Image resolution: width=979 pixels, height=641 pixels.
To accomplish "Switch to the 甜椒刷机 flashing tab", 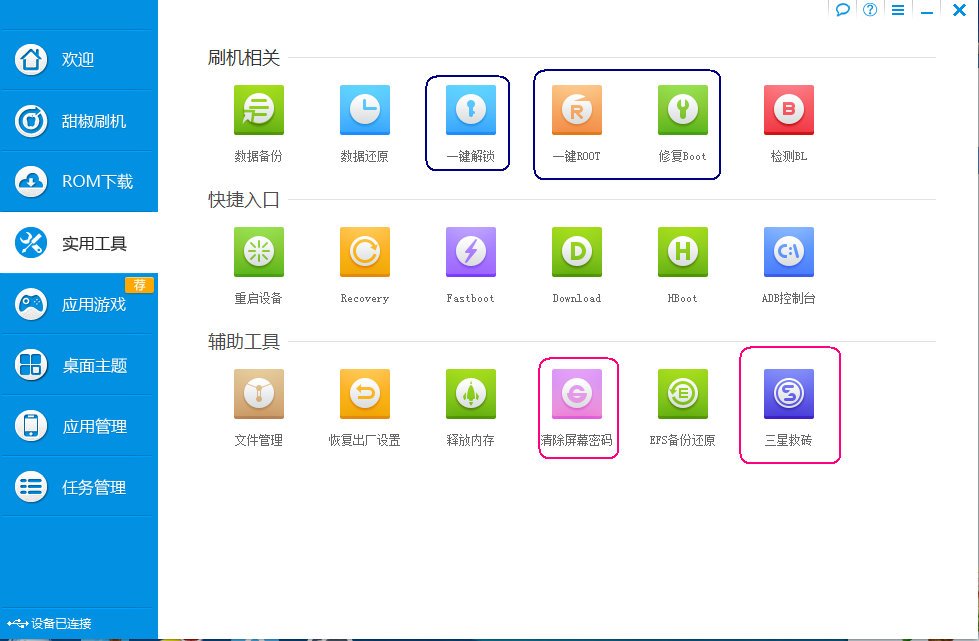I will pos(79,120).
